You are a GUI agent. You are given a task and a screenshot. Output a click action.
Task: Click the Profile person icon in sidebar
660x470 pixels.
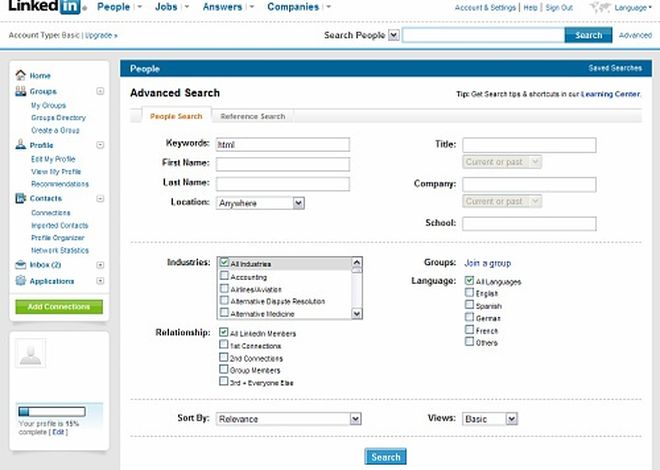(x=21, y=145)
